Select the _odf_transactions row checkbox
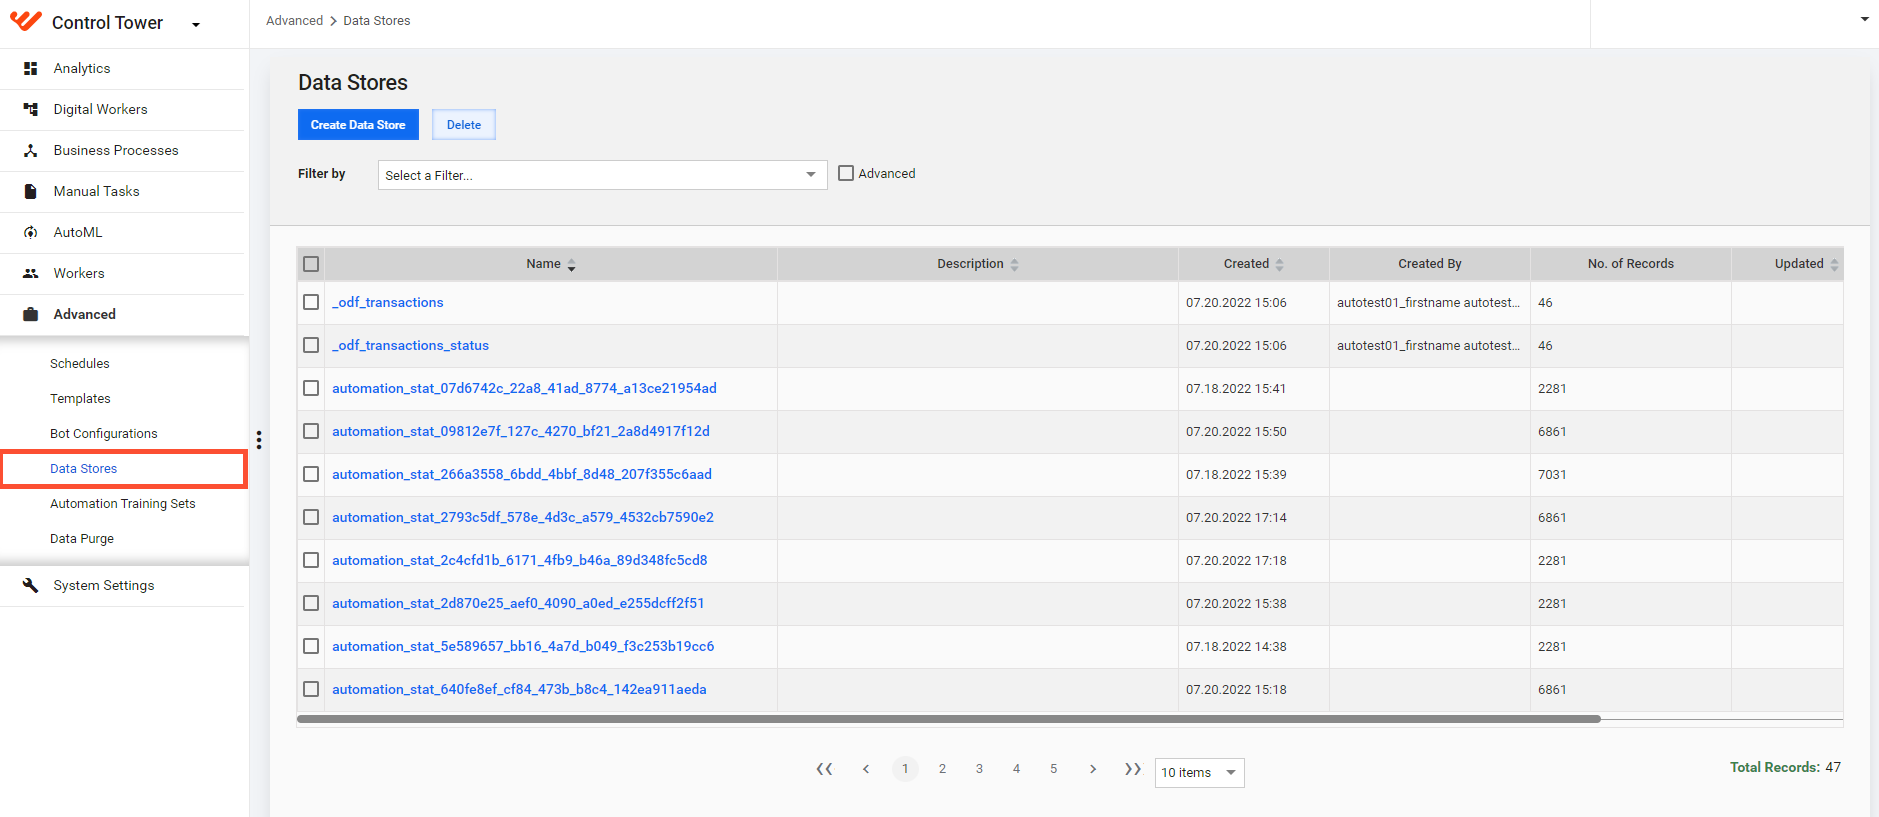This screenshot has width=1879, height=817. 311,302
